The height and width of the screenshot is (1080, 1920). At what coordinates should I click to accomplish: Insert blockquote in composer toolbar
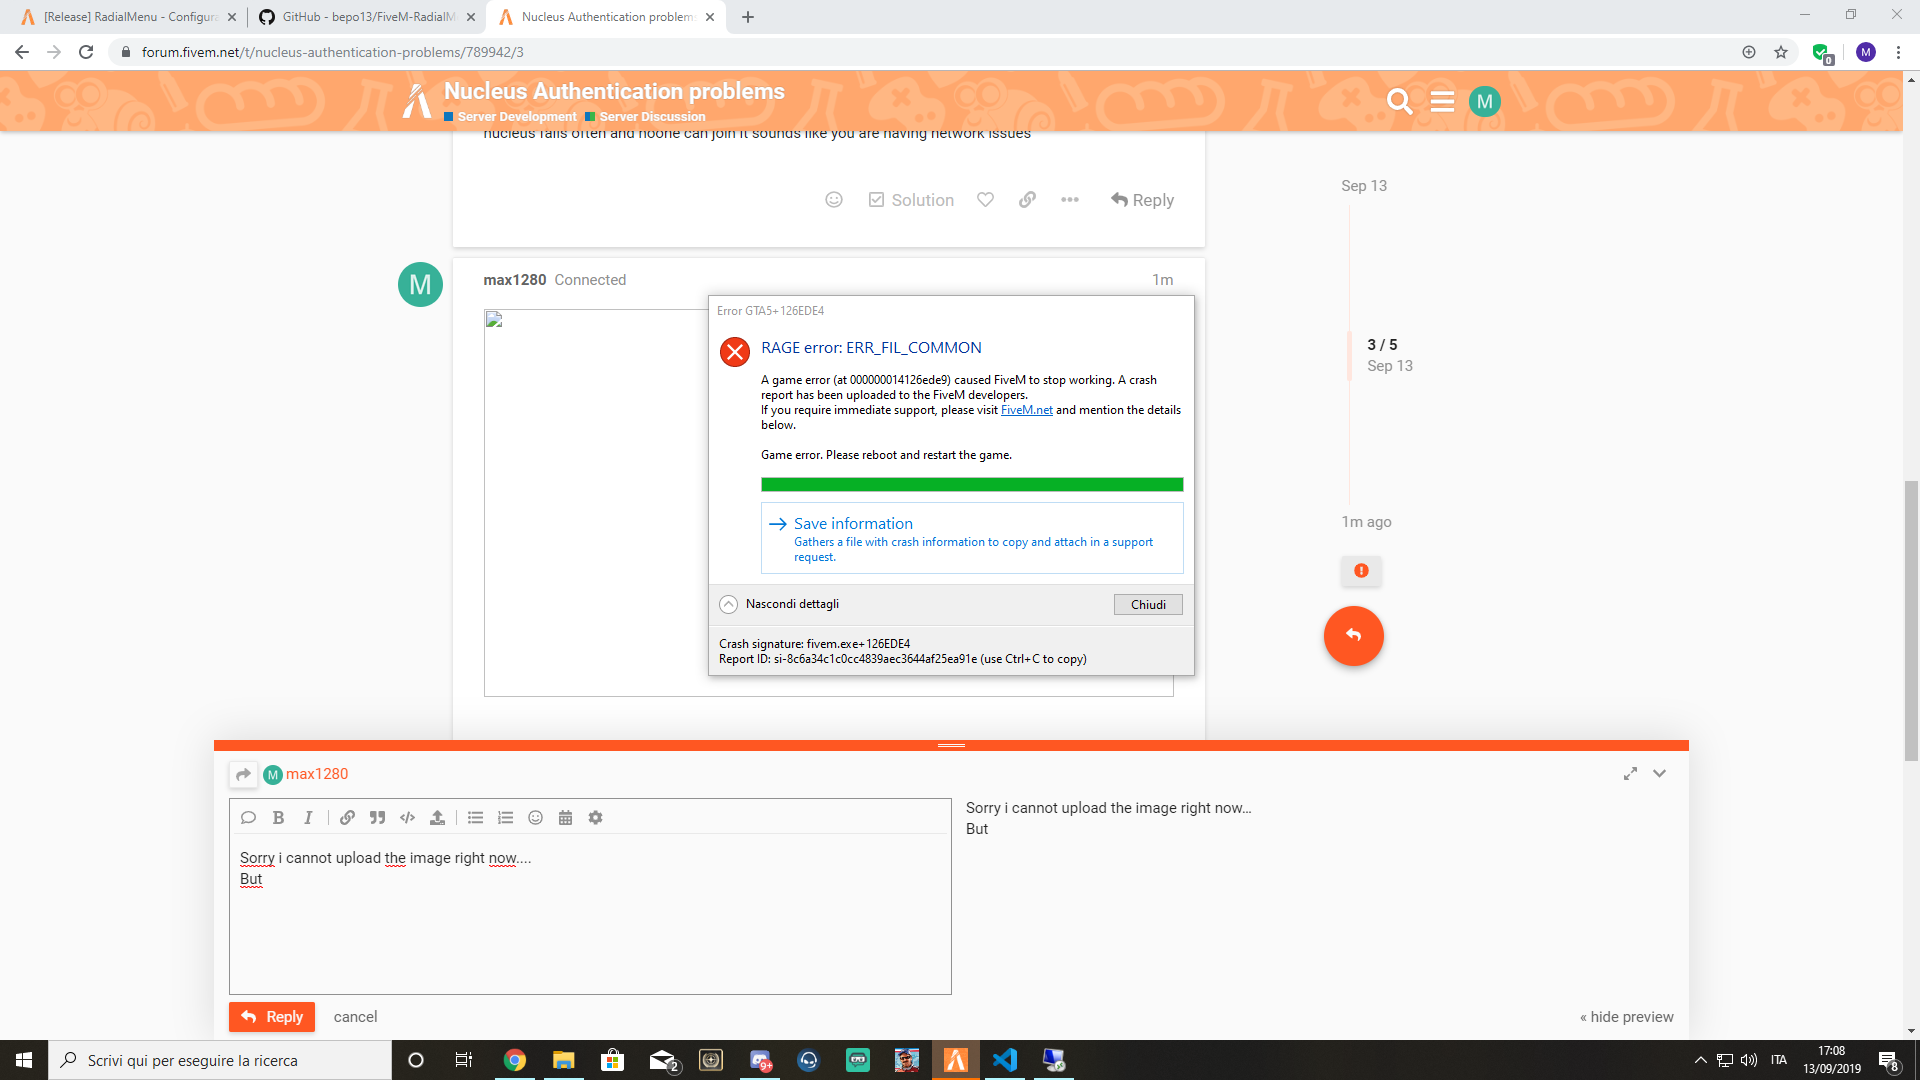pyautogui.click(x=377, y=818)
